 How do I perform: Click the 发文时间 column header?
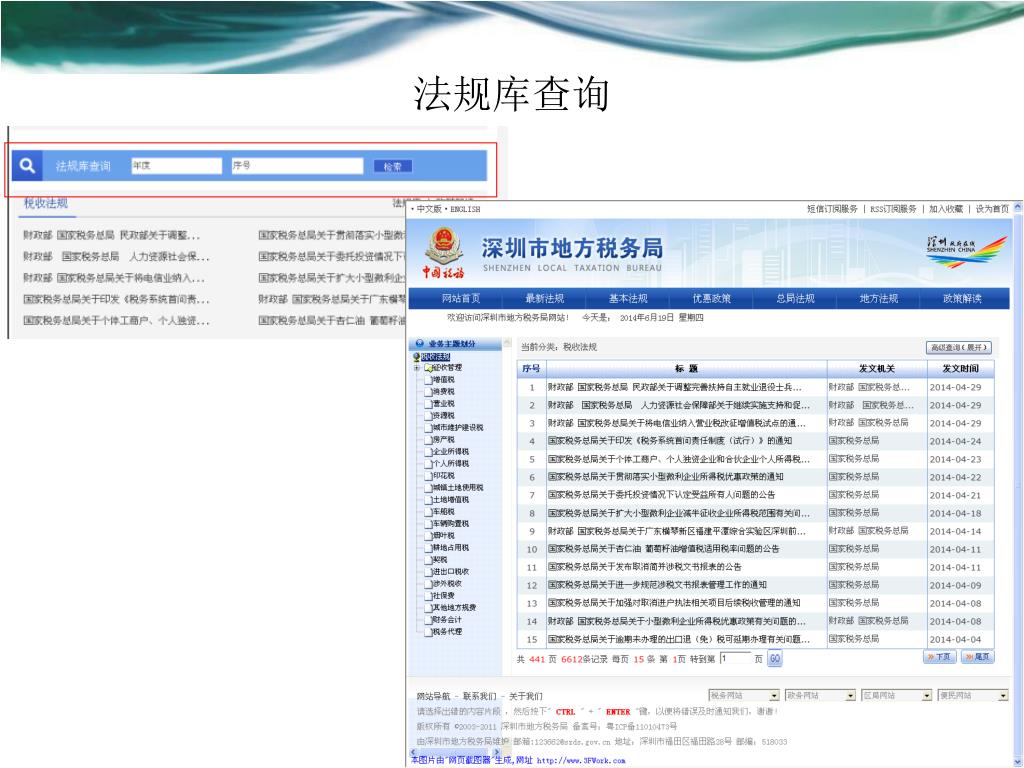[x=960, y=368]
